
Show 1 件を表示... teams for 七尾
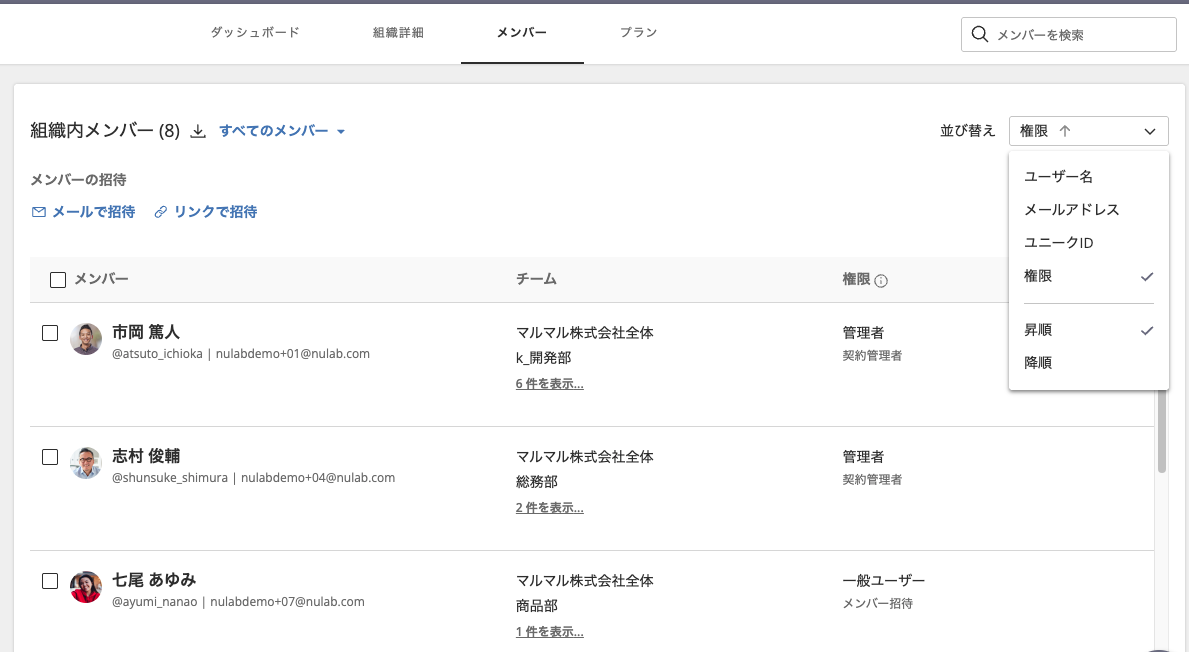(550, 632)
